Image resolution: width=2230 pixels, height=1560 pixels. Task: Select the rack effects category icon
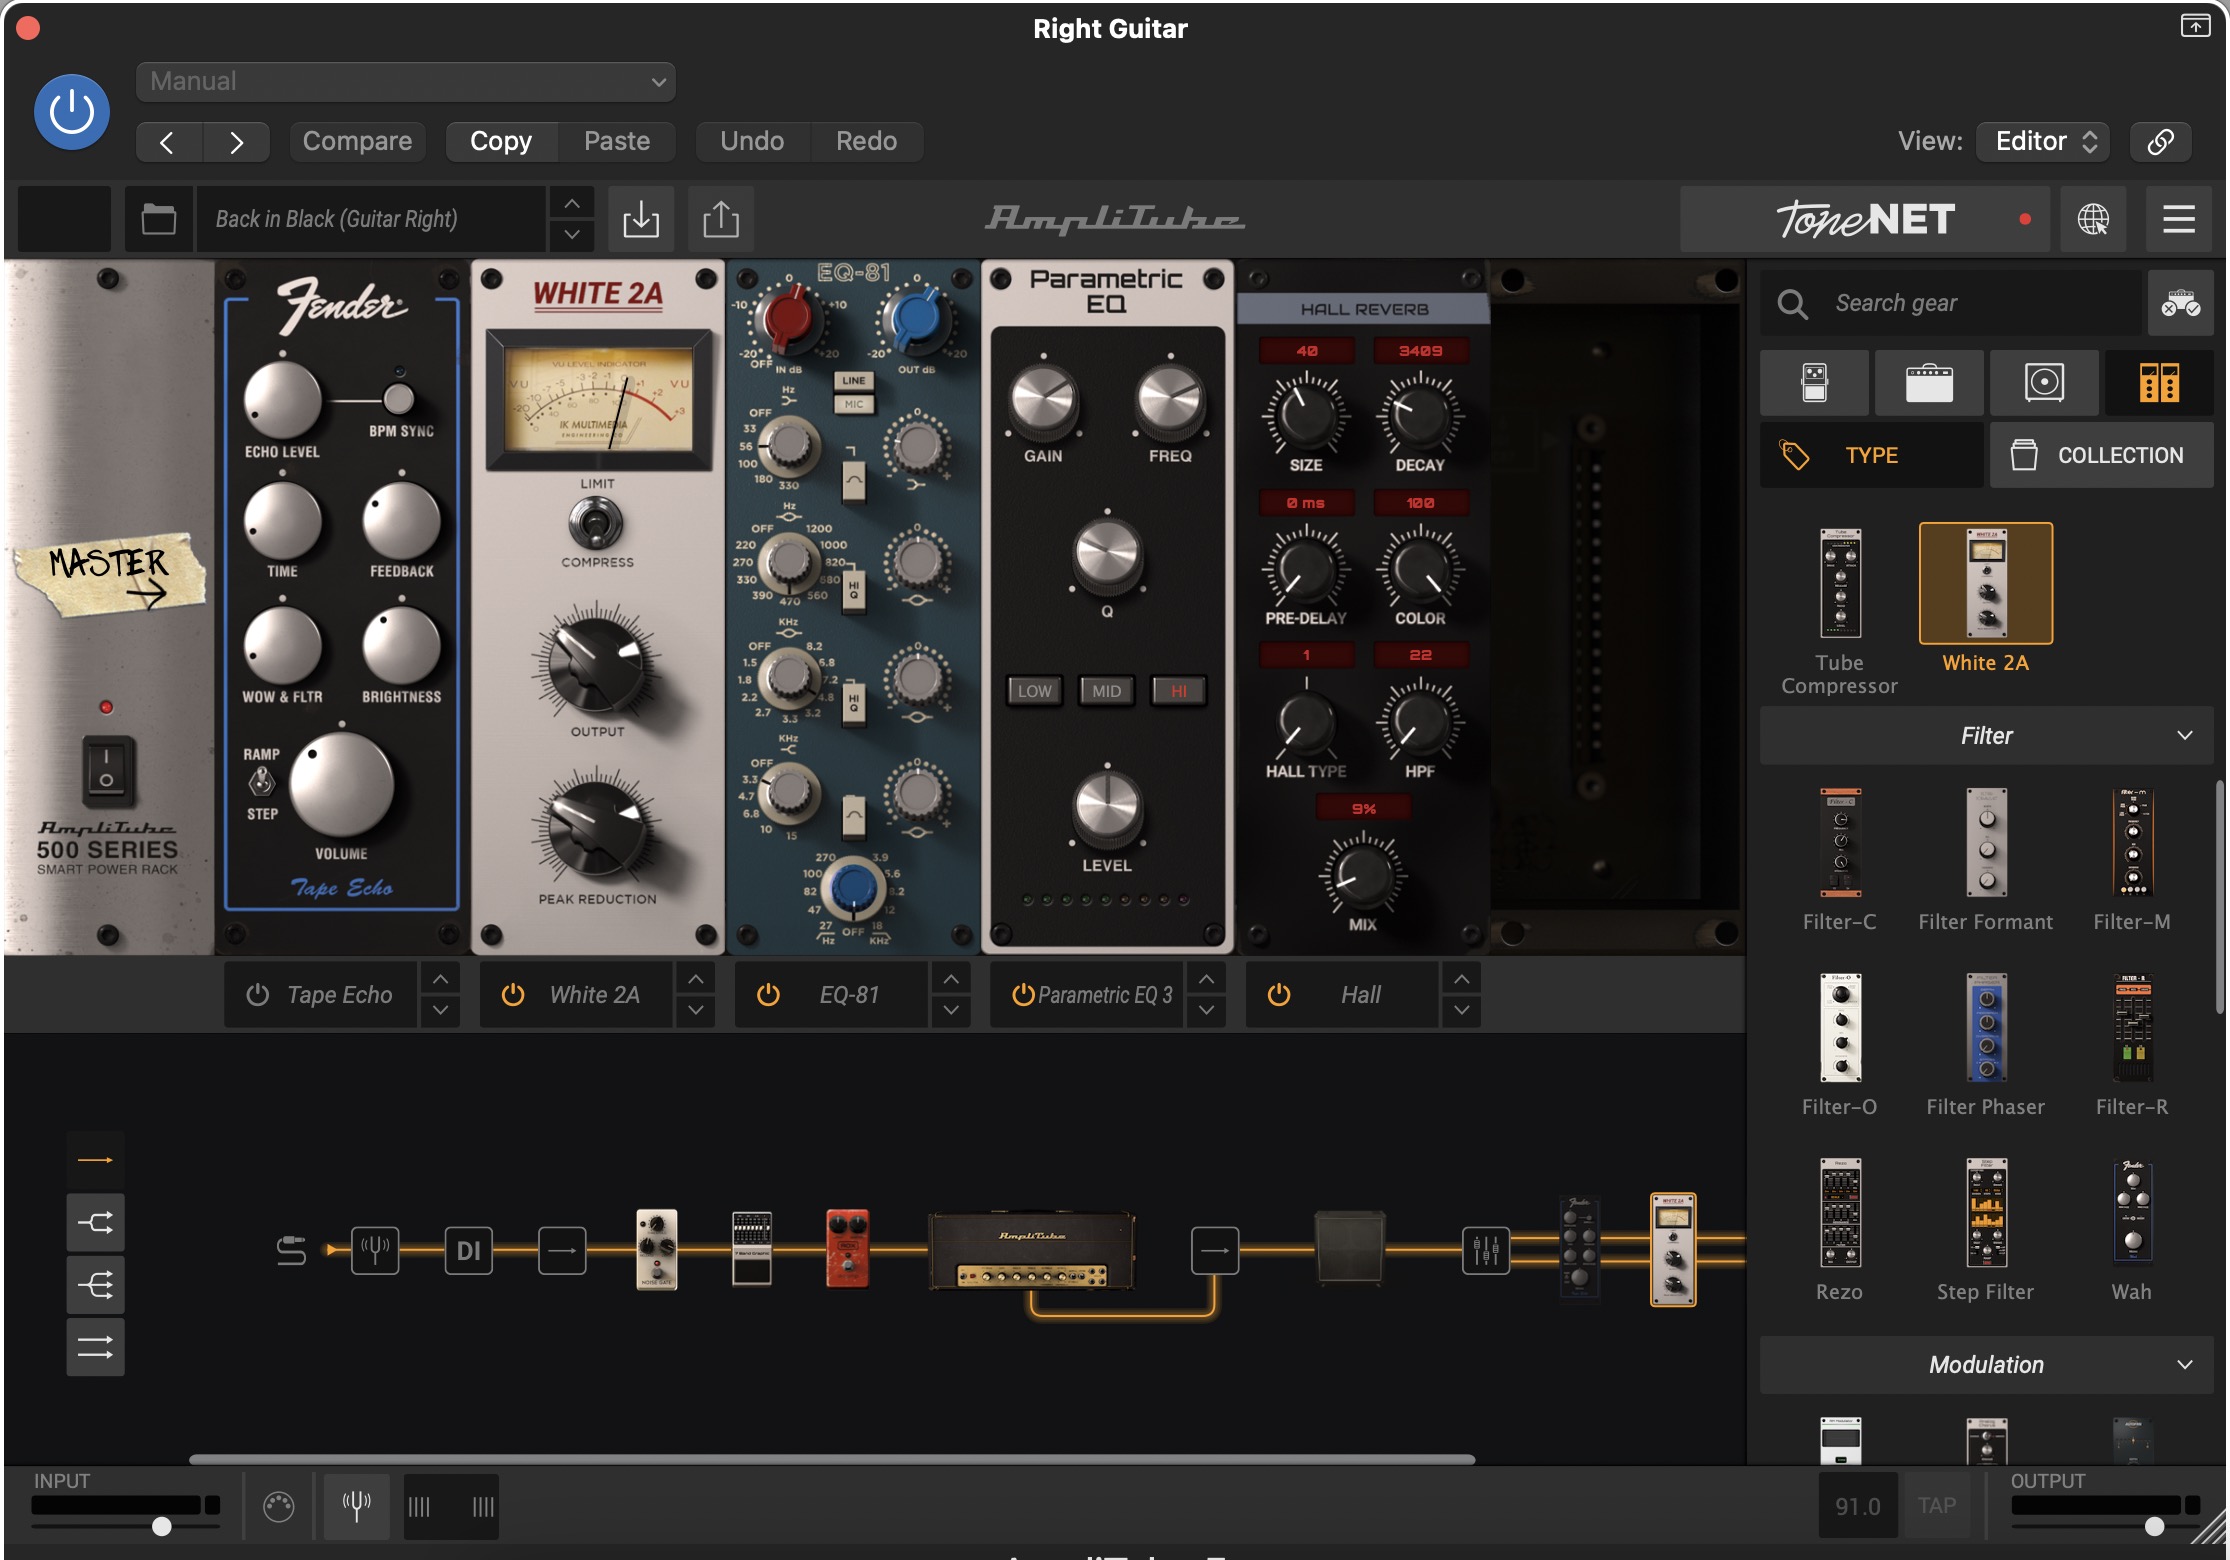coord(2159,383)
